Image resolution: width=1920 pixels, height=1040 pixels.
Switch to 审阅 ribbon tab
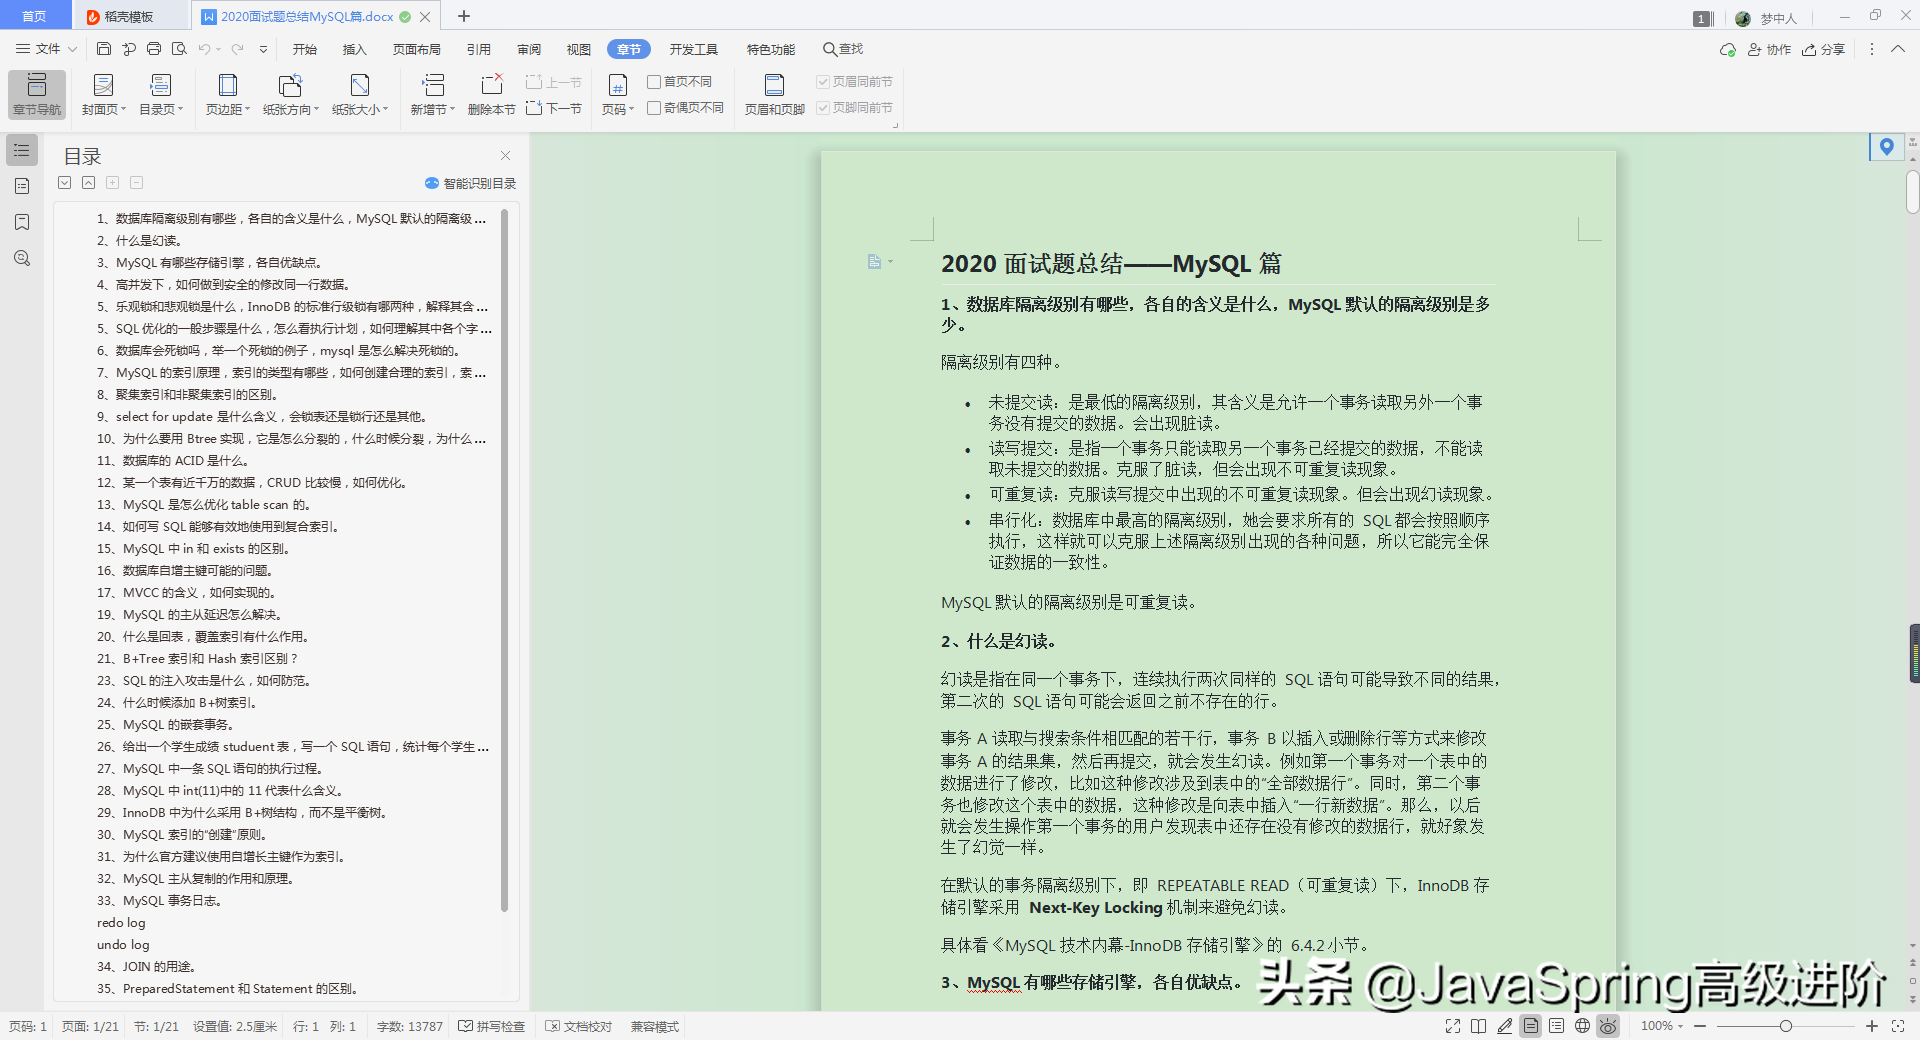[529, 49]
